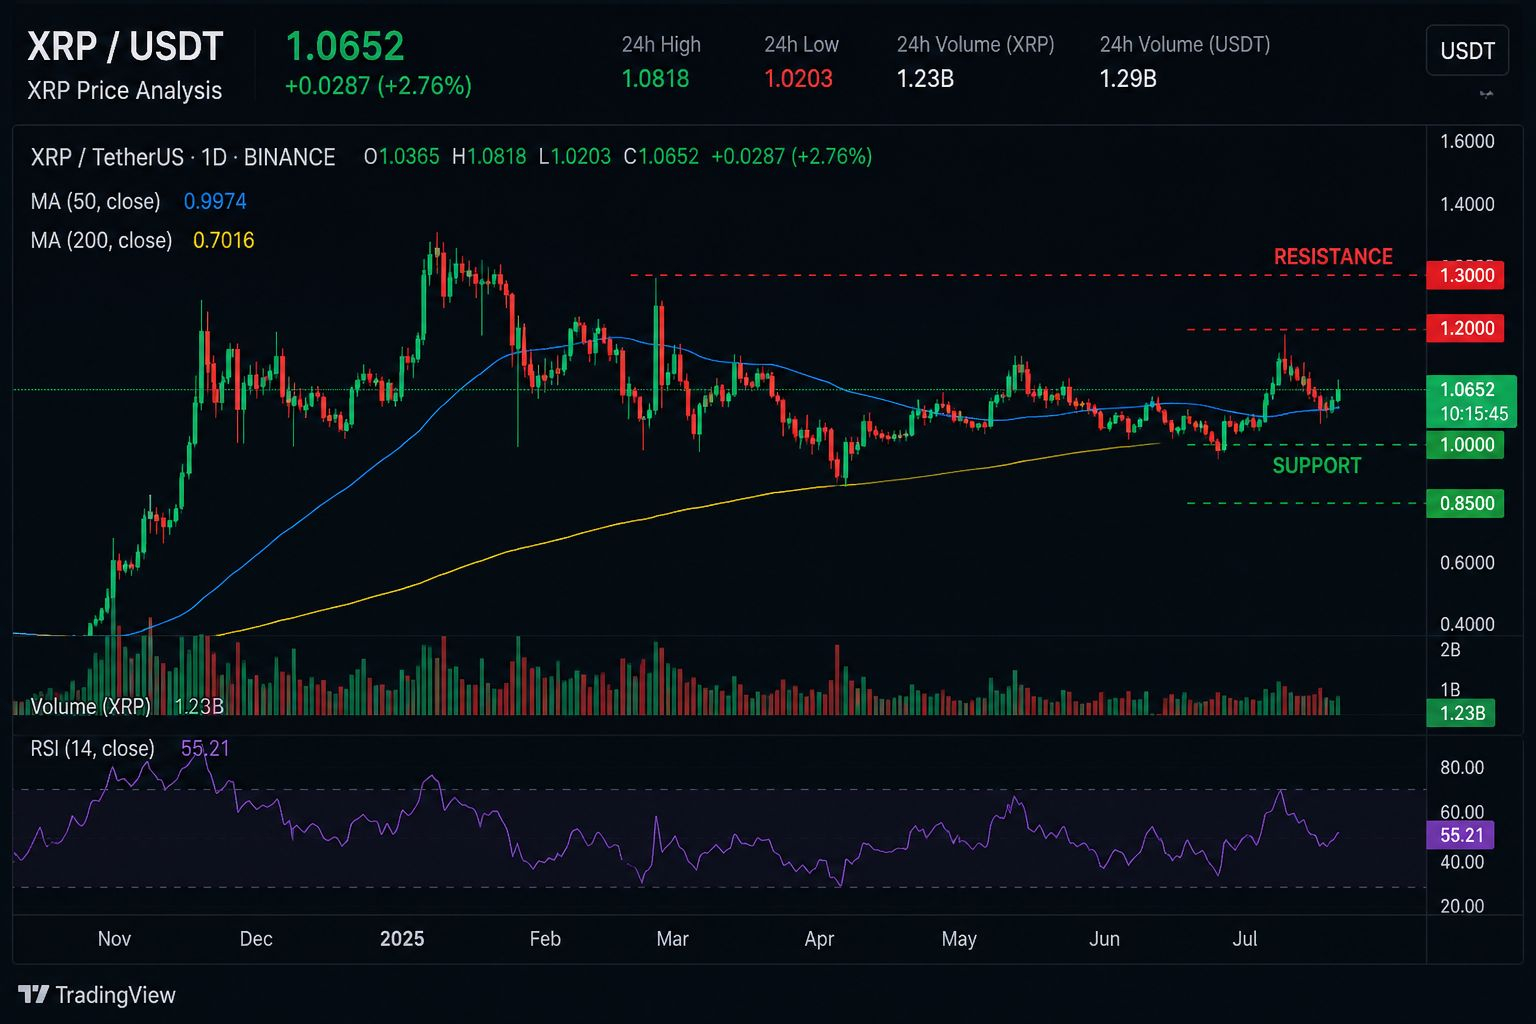Click the O1.0365 open value in legend
The width and height of the screenshot is (1536, 1024).
(401, 157)
